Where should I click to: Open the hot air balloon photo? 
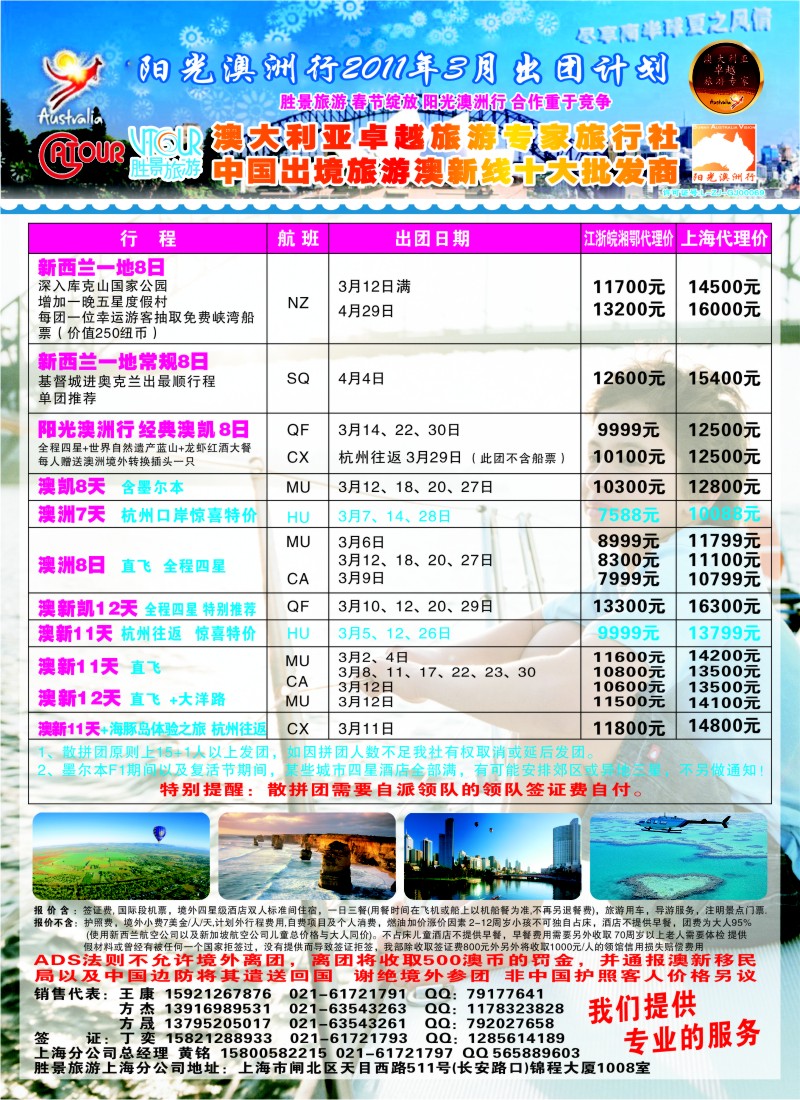point(121,856)
